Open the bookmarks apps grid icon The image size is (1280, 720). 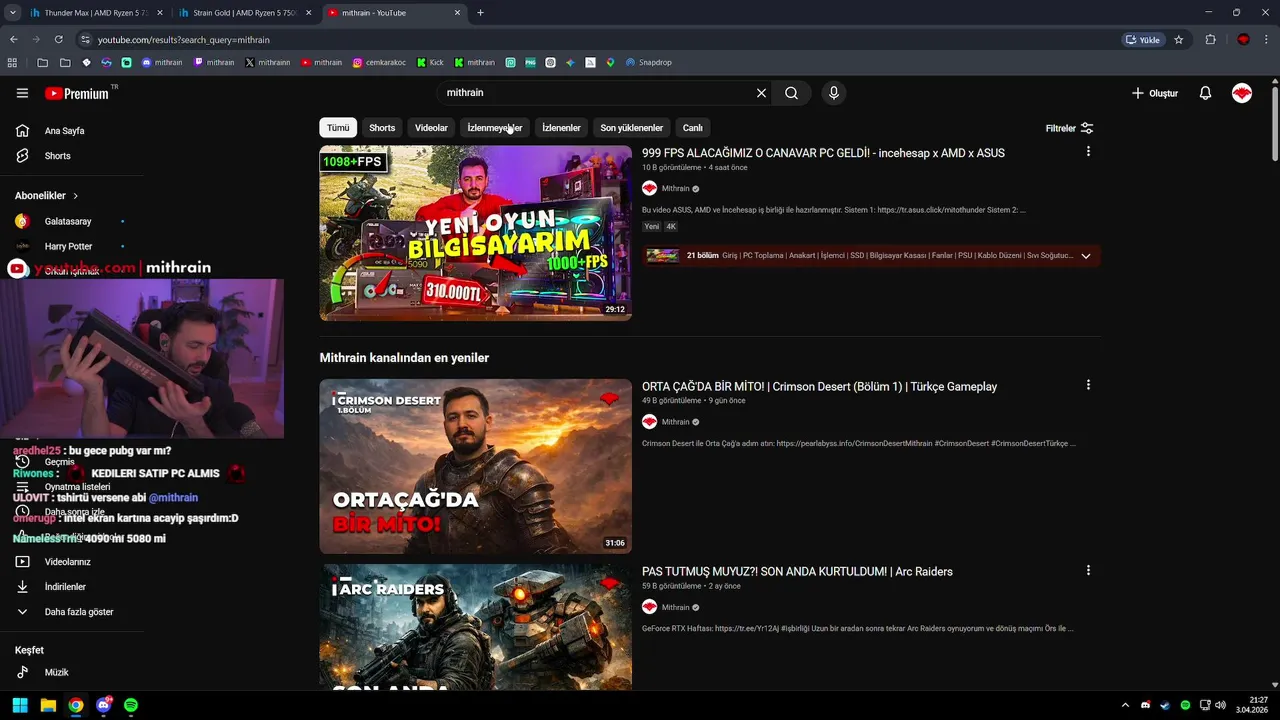coord(12,62)
